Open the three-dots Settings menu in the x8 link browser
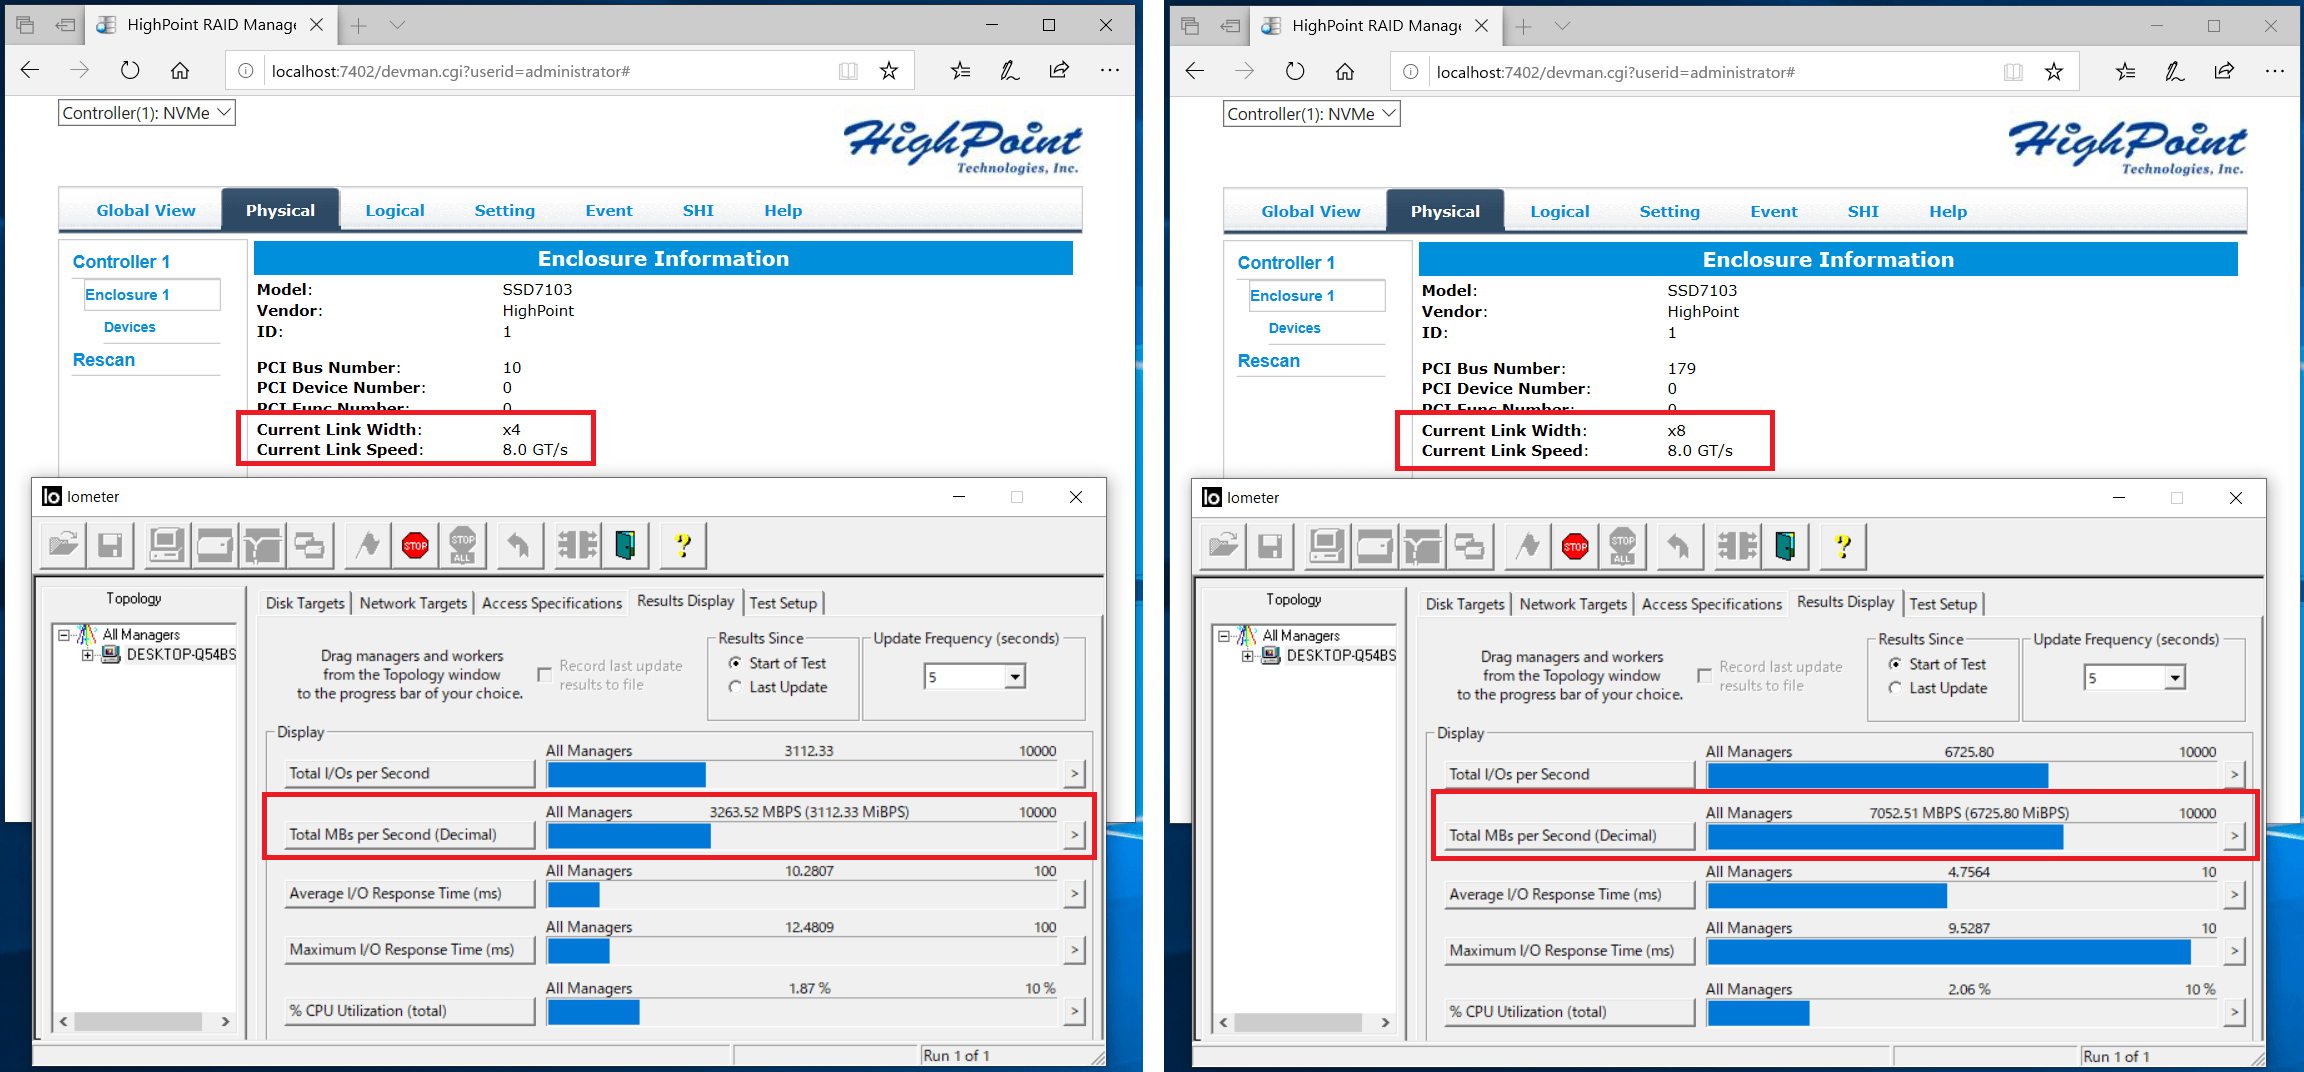Viewport: 2304px width, 1072px height. [x=2275, y=71]
